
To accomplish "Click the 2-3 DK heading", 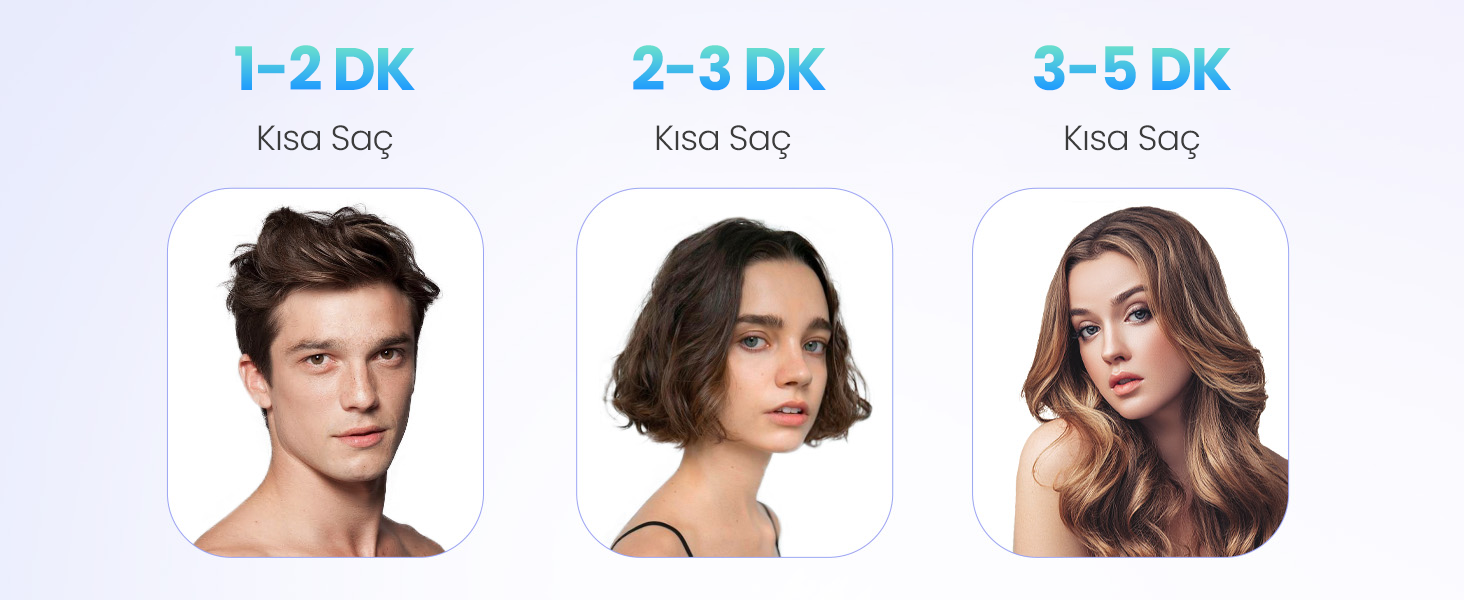I will click(x=728, y=70).
